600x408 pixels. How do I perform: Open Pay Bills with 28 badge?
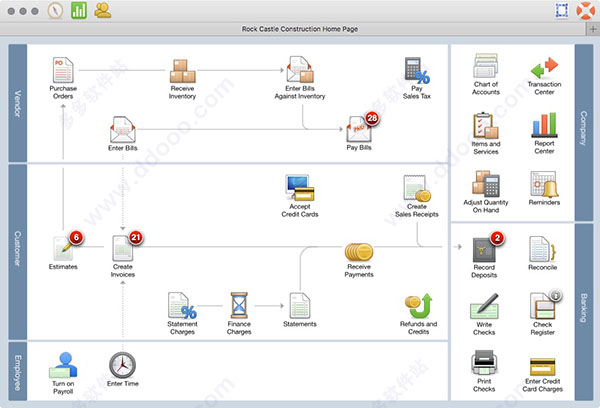359,129
